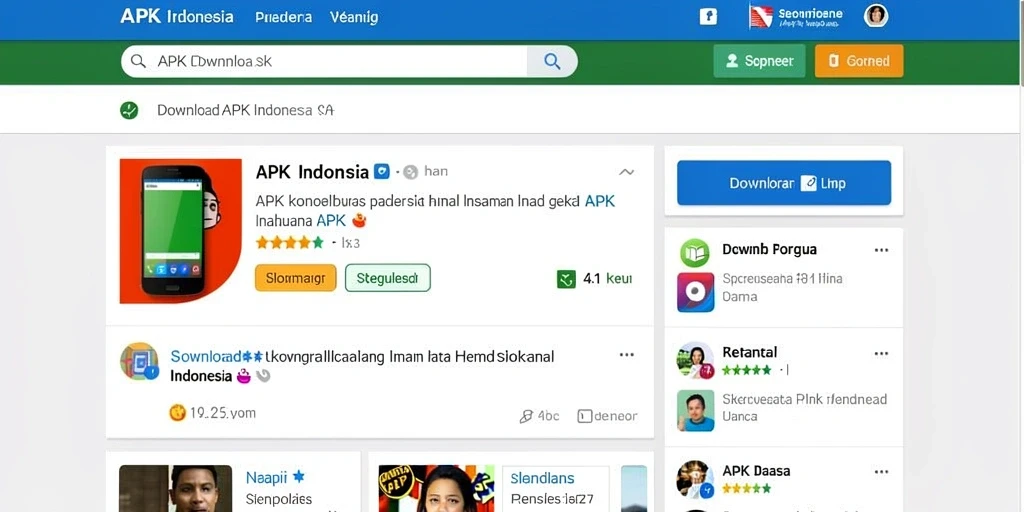Open the orange phone app thumbnail
Viewport: 1024px width, 512px height.
click(181, 231)
